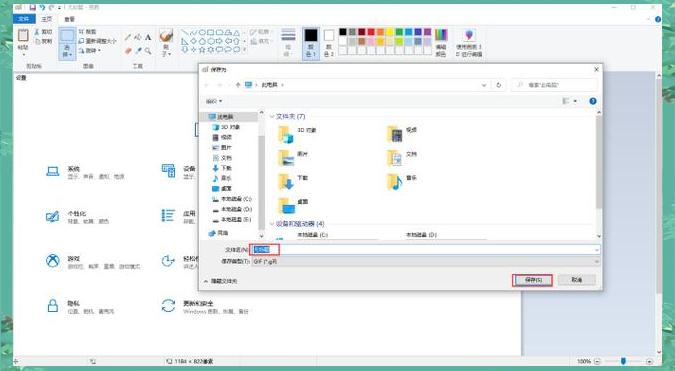Select the Eraser tool in Paint
The height and width of the screenshot is (371, 675).
[128, 51]
